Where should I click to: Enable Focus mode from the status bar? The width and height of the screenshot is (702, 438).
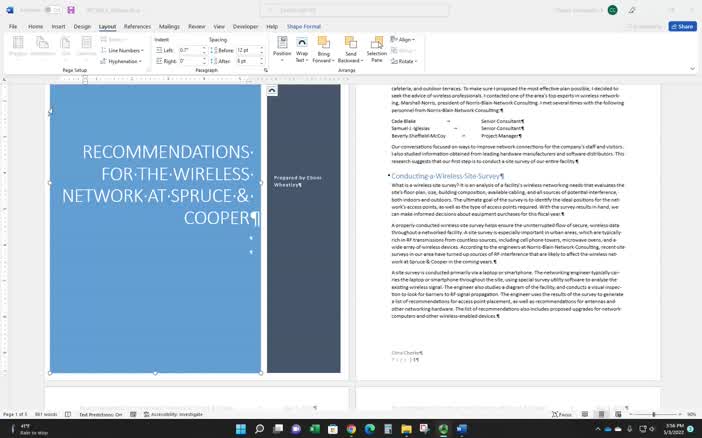[562, 414]
